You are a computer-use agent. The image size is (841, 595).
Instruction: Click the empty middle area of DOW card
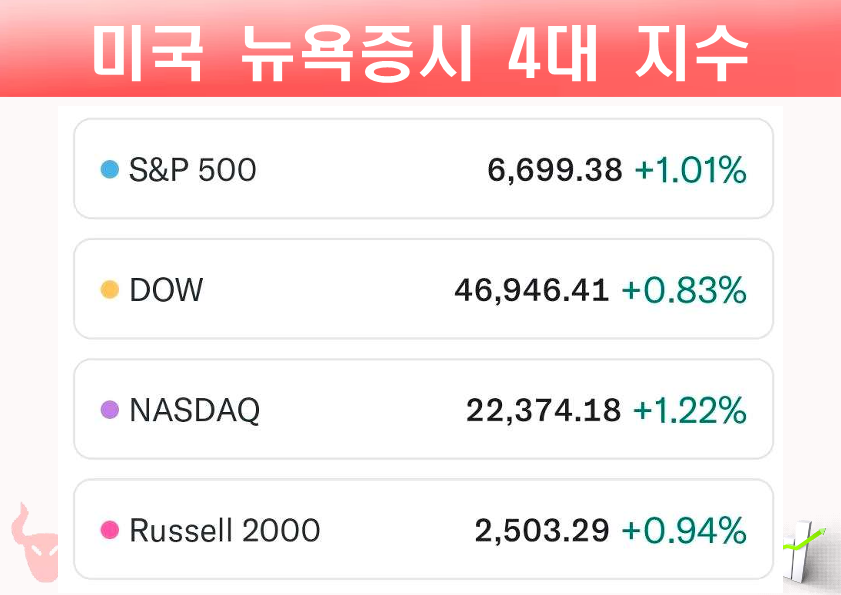330,290
